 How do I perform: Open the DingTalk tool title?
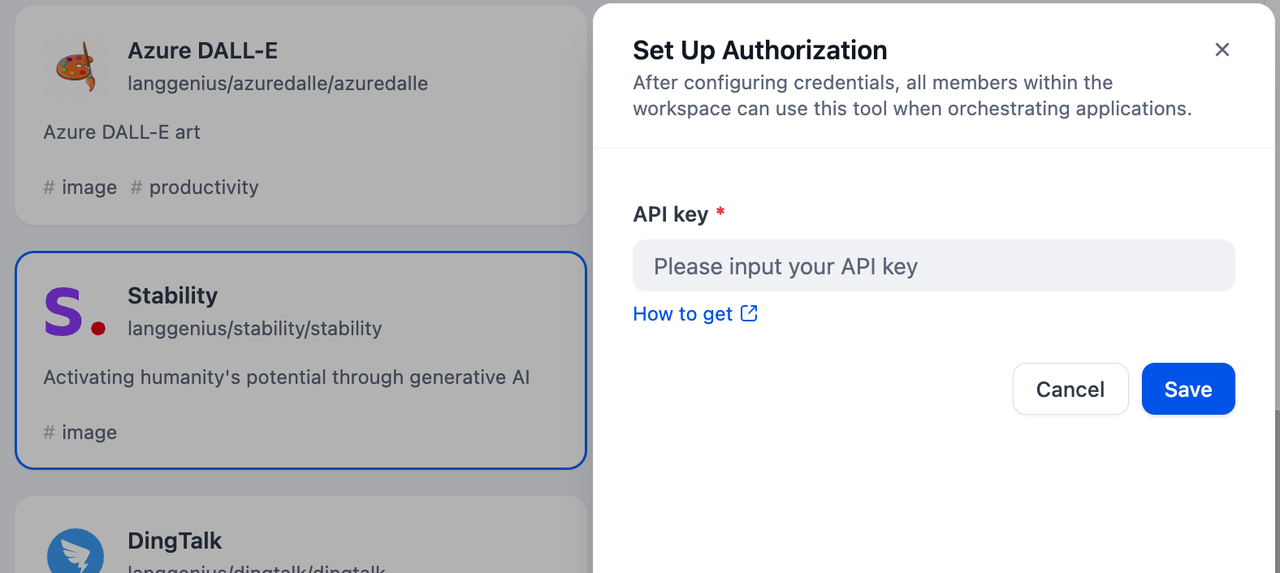[174, 541]
